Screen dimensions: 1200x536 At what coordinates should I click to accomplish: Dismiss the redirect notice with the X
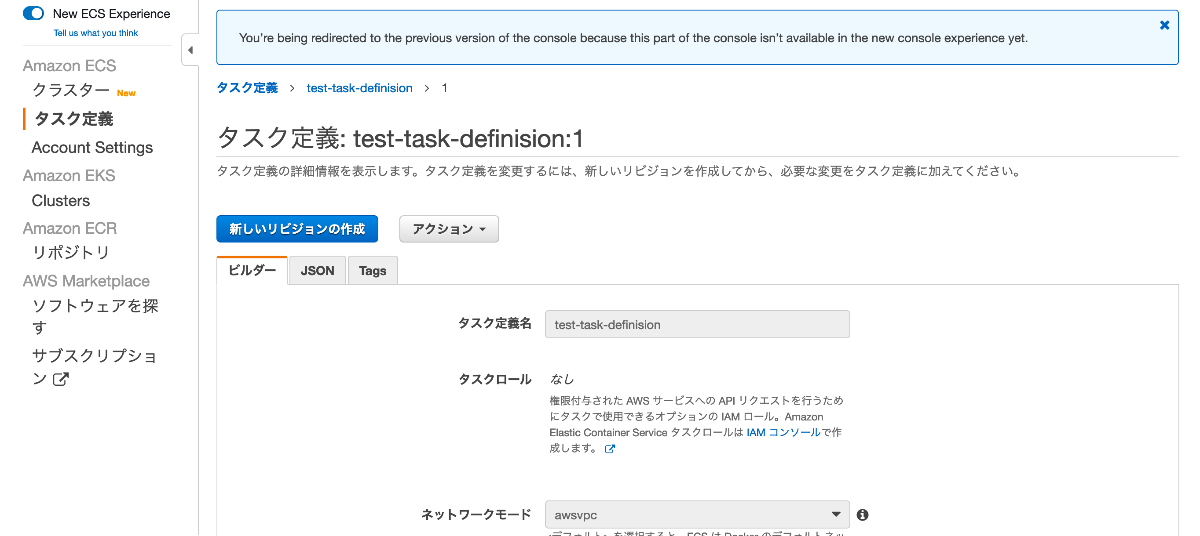tap(1164, 25)
